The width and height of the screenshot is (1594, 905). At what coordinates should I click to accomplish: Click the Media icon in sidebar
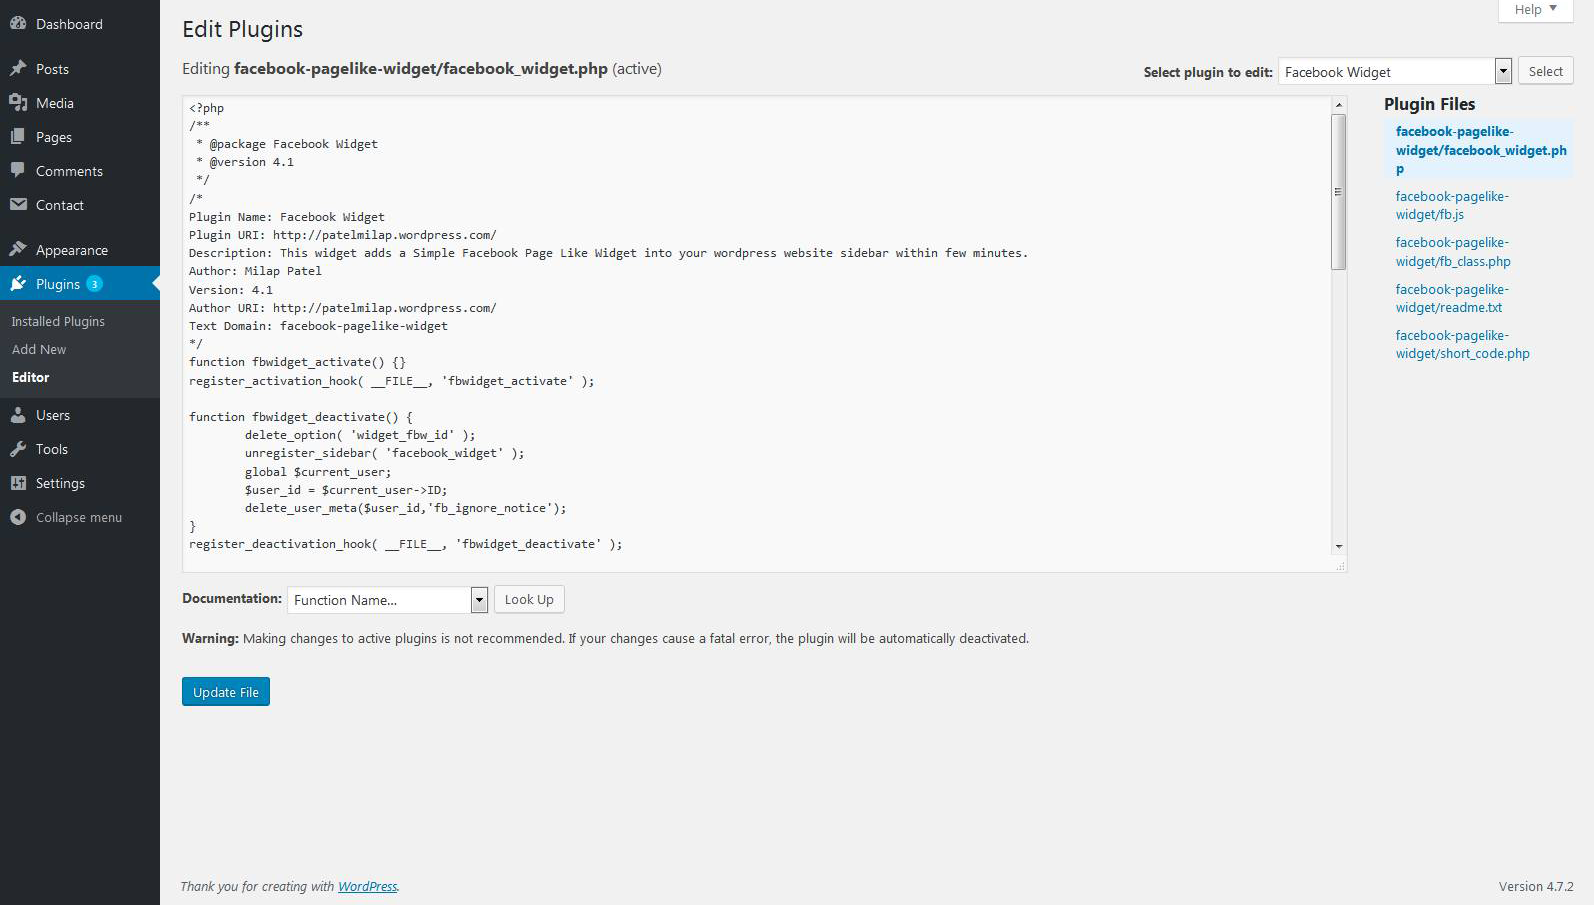click(18, 103)
